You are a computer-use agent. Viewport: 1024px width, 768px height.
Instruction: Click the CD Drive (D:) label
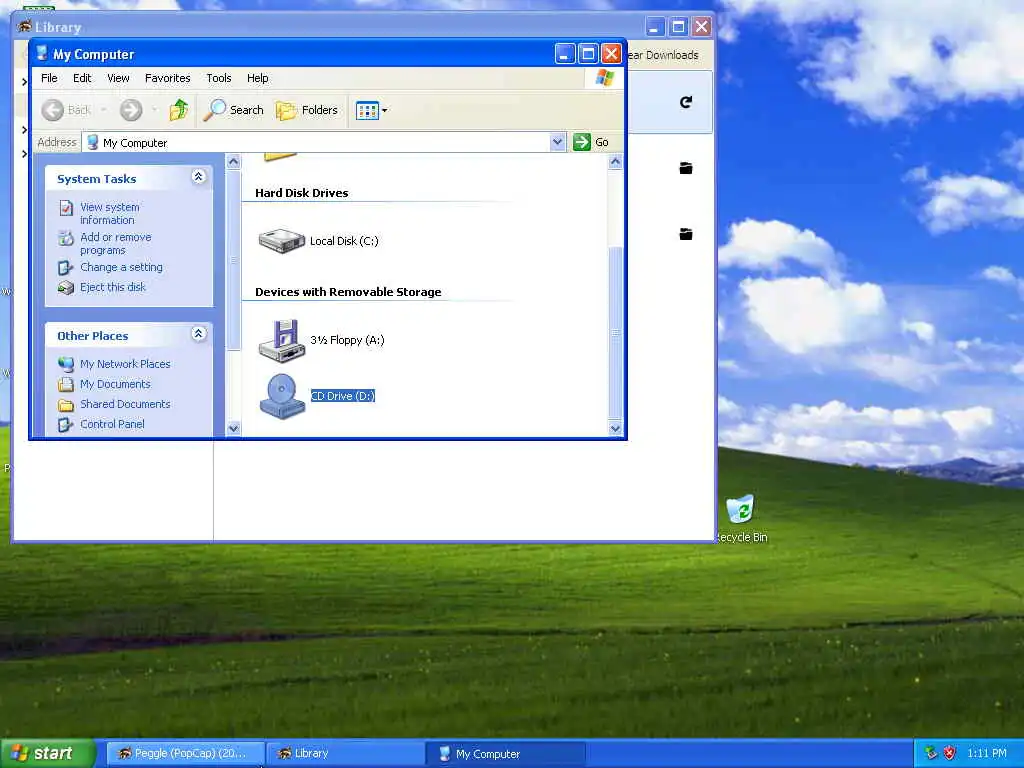[x=343, y=396]
